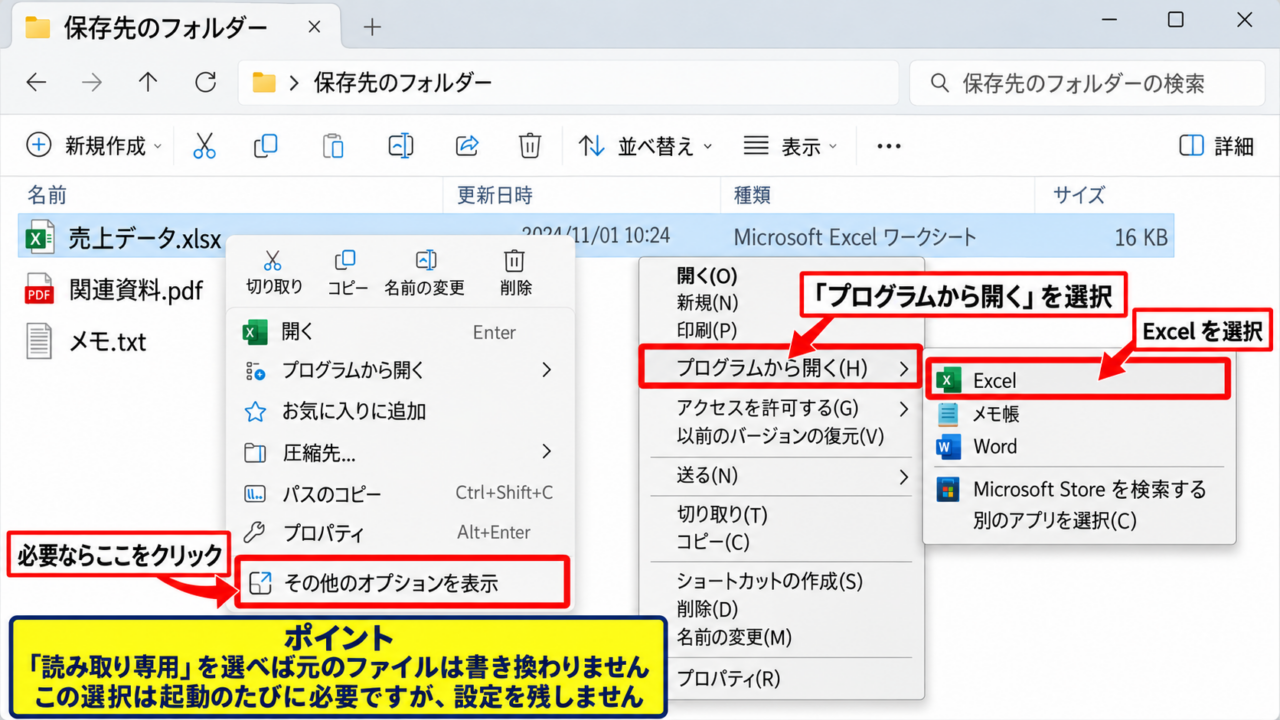Click the 名前 column header
The image size is (1280, 720).
click(47, 195)
